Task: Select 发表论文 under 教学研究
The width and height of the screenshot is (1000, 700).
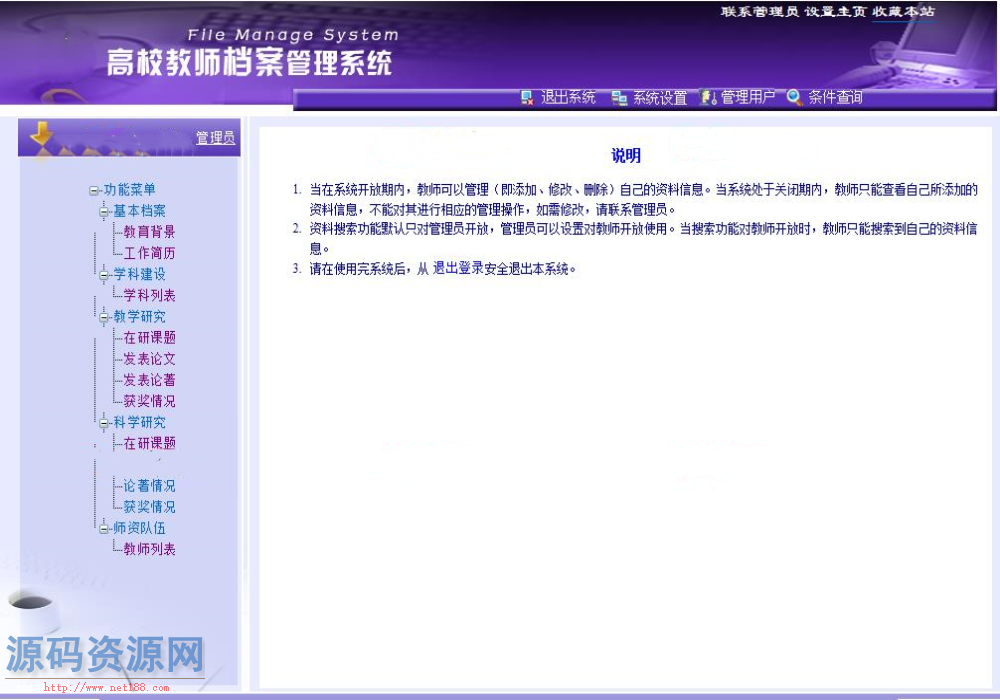Action: click(149, 359)
